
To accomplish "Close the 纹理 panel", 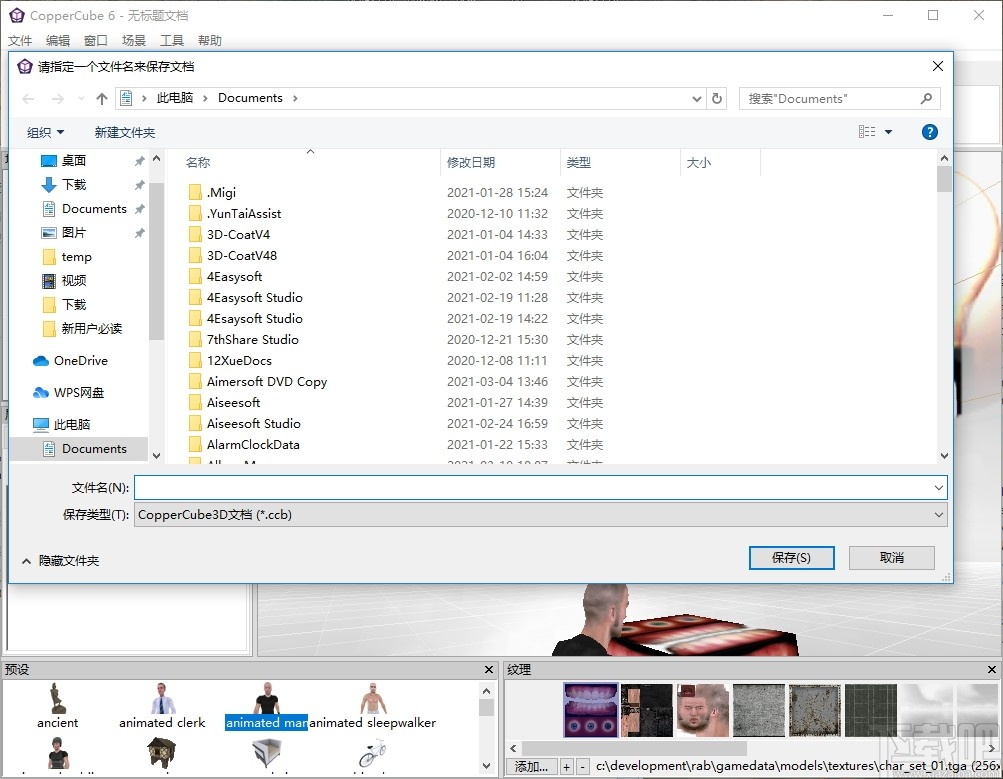I will [x=991, y=670].
